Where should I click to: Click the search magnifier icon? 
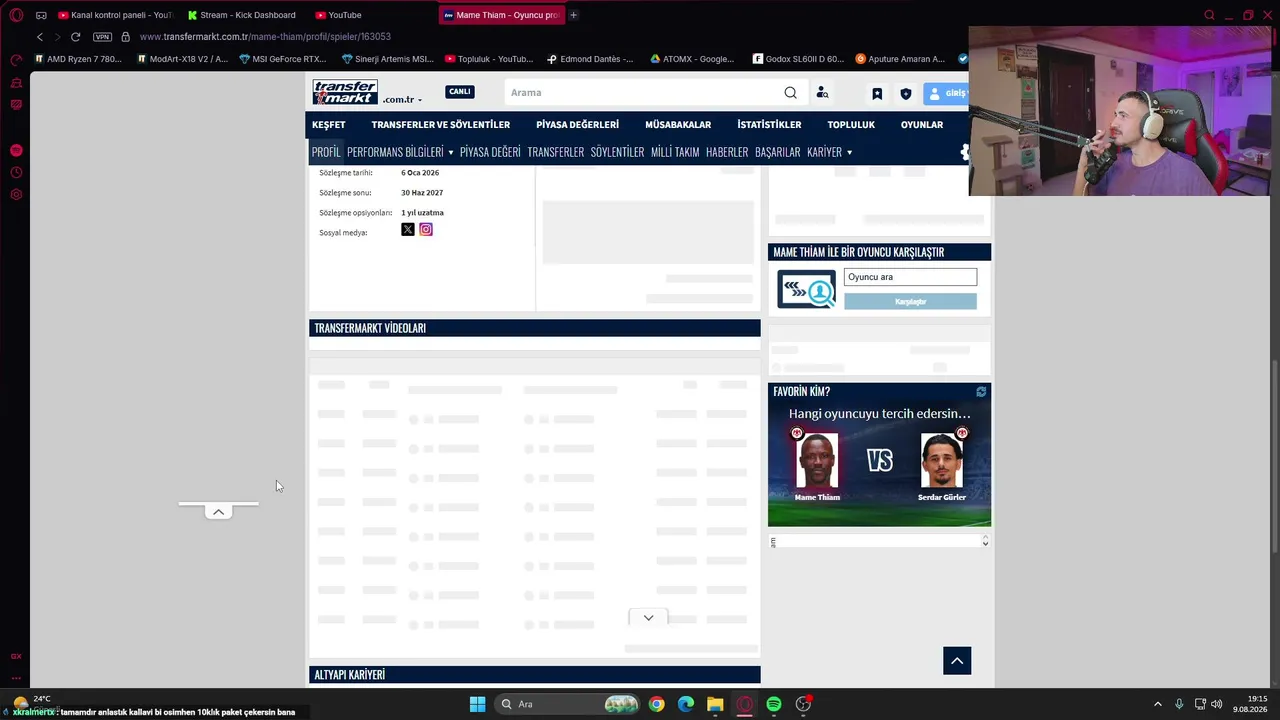pyautogui.click(x=791, y=93)
